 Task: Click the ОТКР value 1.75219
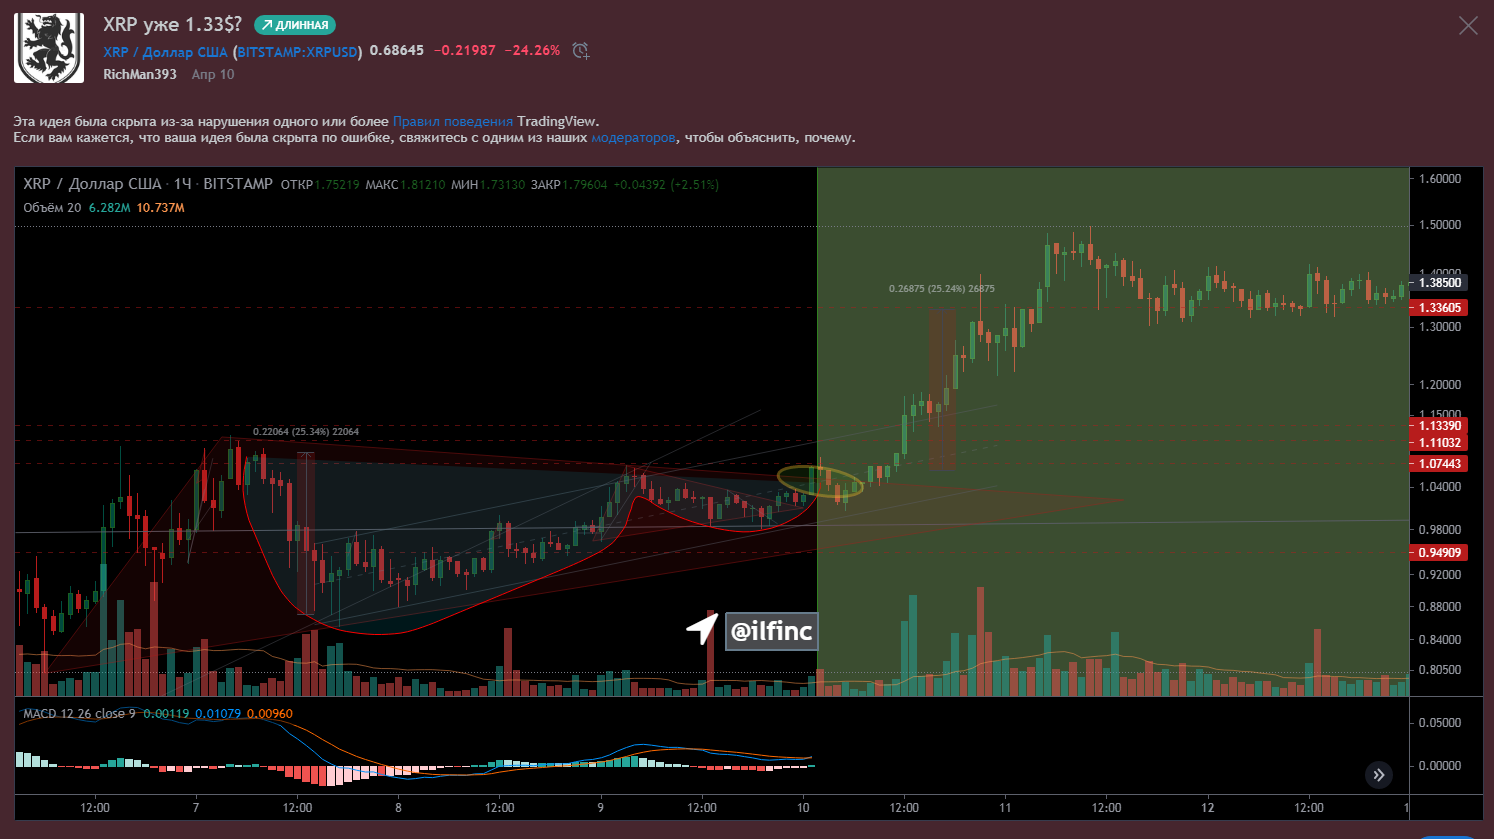click(x=337, y=185)
